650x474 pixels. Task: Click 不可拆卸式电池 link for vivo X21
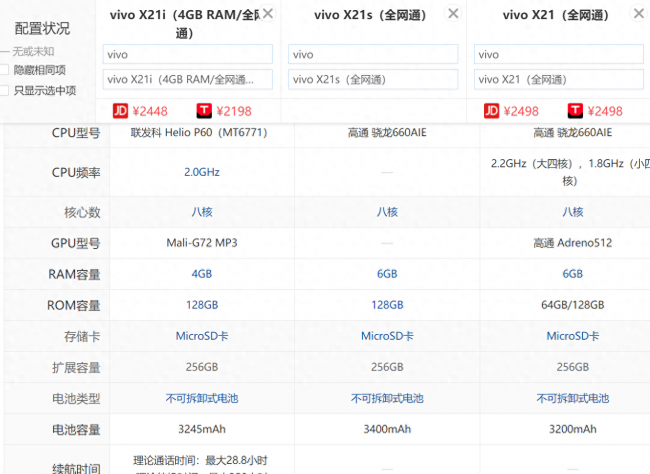tap(573, 399)
